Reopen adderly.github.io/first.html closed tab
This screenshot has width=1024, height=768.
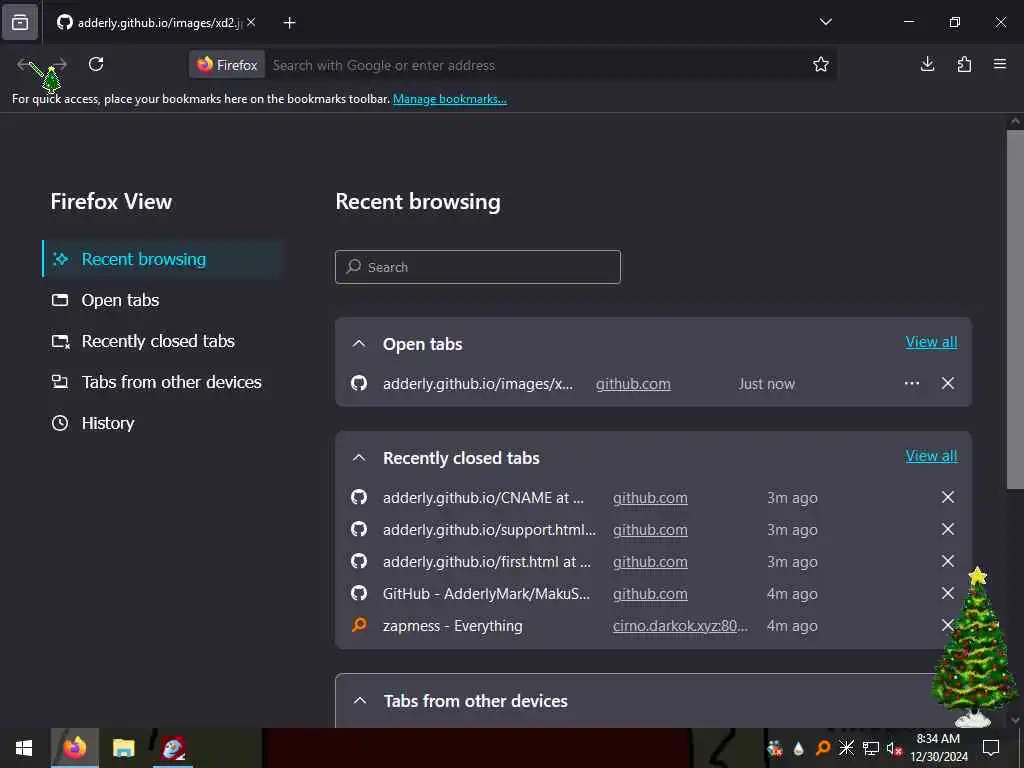point(487,562)
